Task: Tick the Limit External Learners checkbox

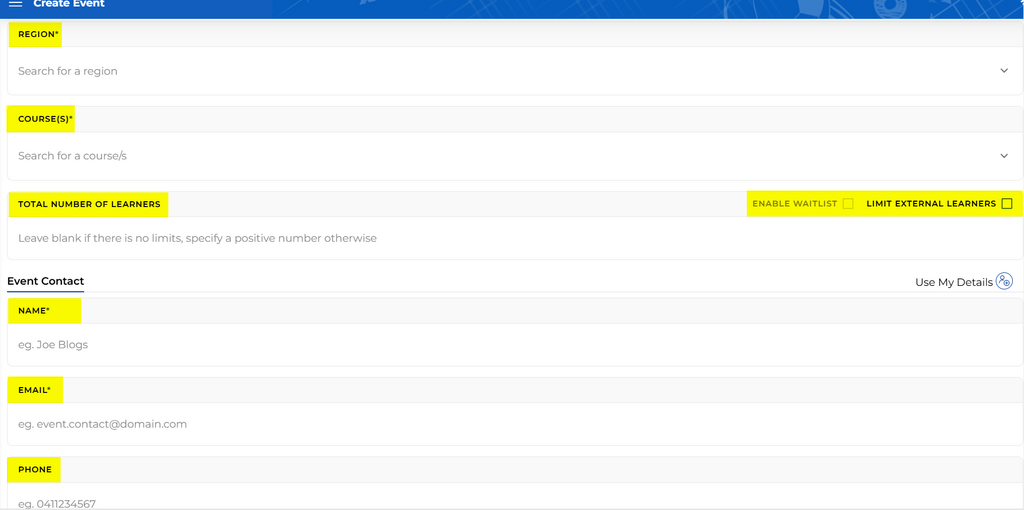Action: pyautogui.click(x=1007, y=204)
